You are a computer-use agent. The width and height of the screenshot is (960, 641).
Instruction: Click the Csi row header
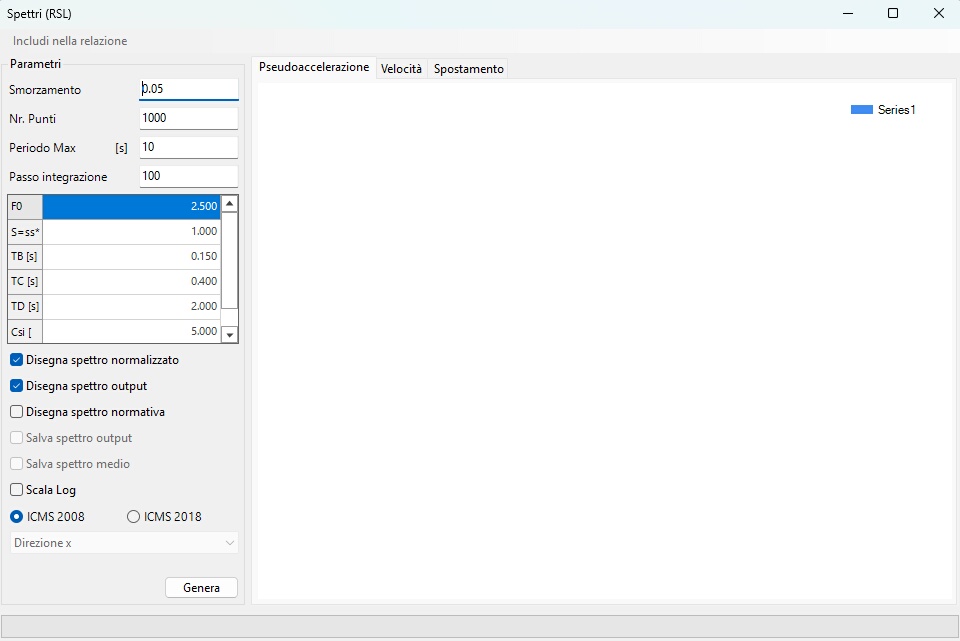click(25, 331)
